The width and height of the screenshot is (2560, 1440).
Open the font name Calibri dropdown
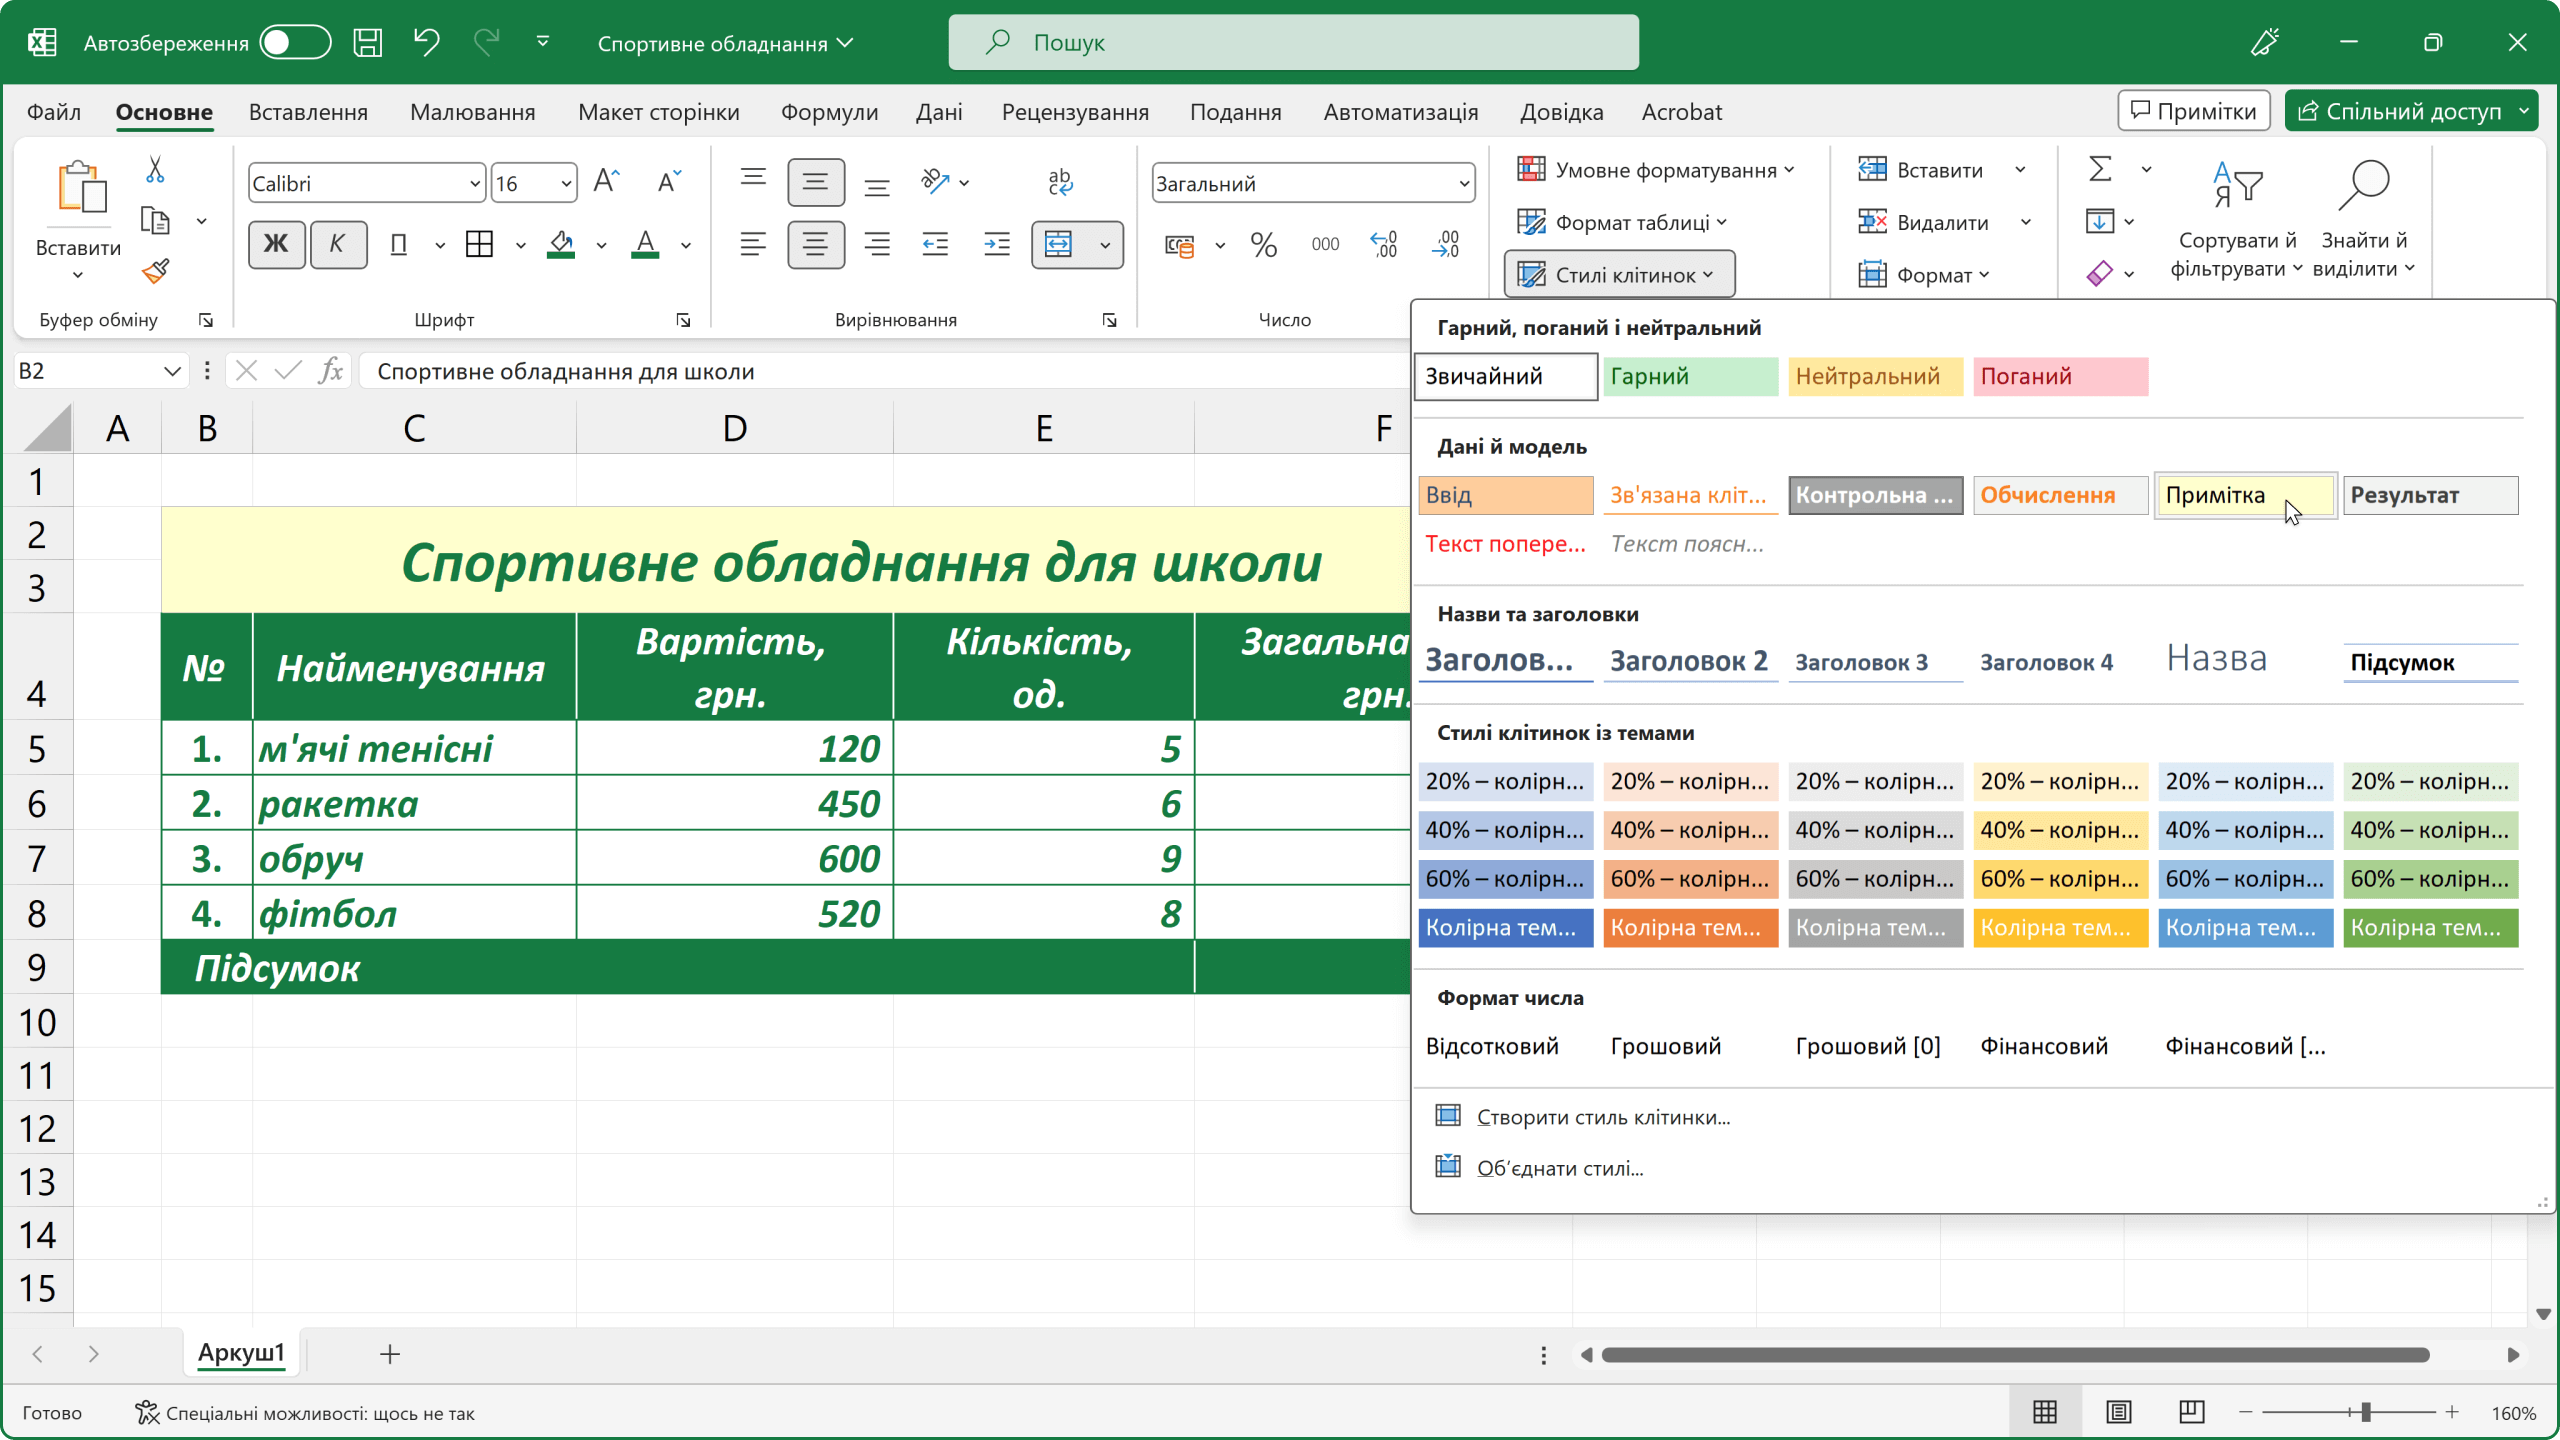474,184
